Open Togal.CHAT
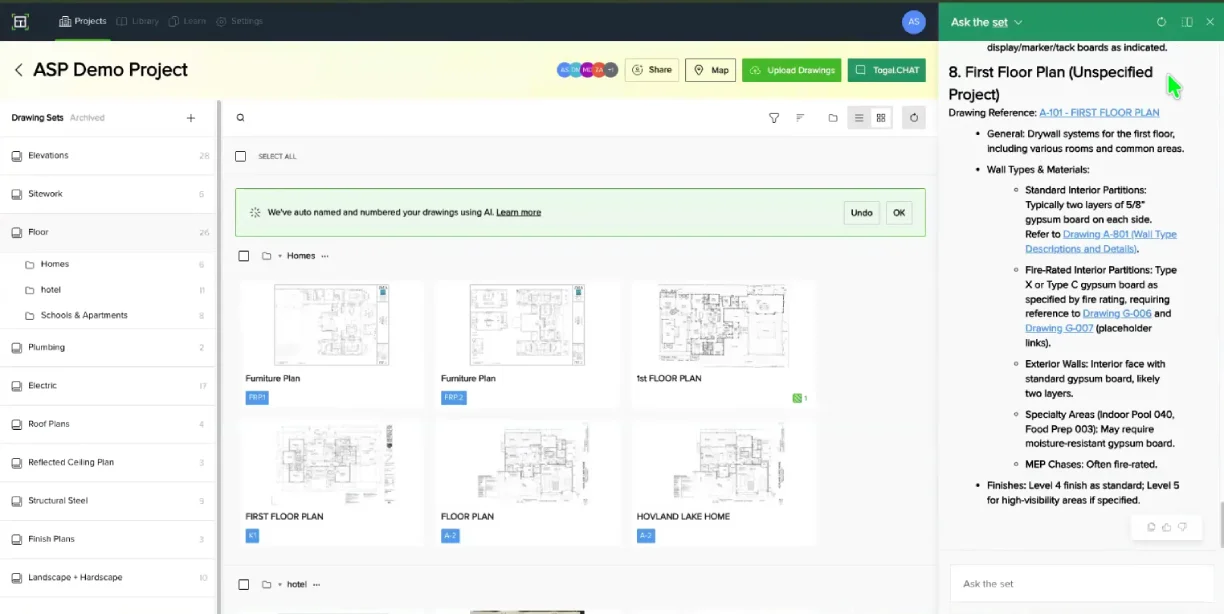Screen dimensions: 1224x614 (886, 70)
